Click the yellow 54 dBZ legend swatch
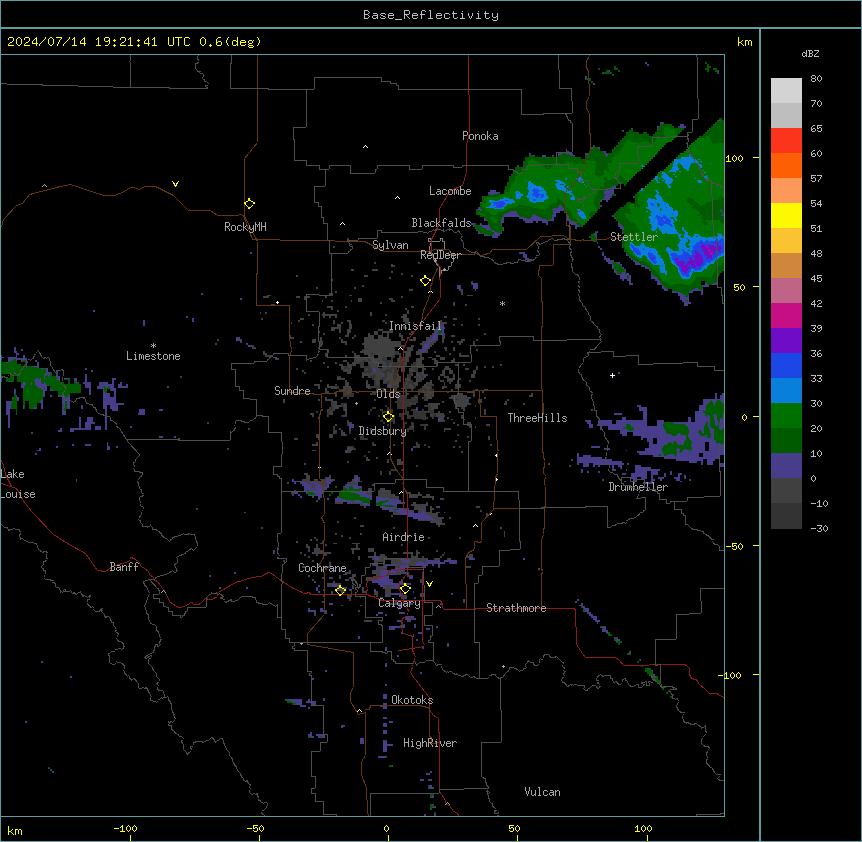 pos(786,215)
